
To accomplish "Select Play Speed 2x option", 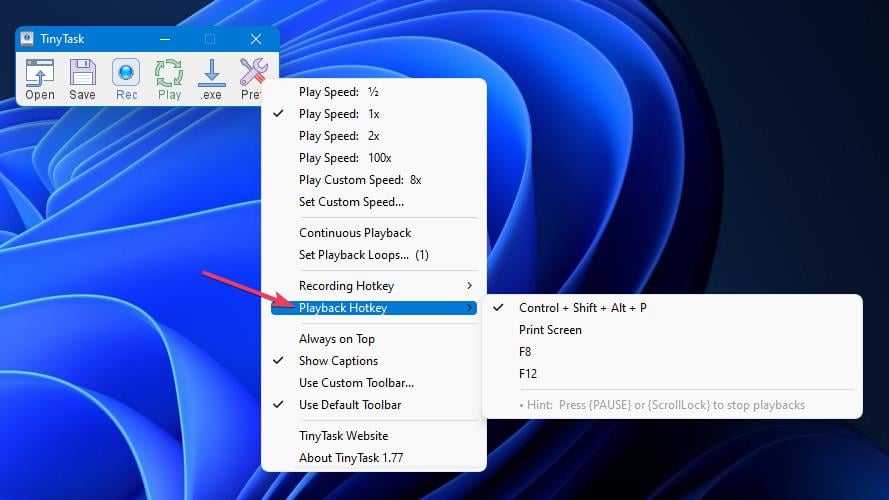I will point(374,136).
